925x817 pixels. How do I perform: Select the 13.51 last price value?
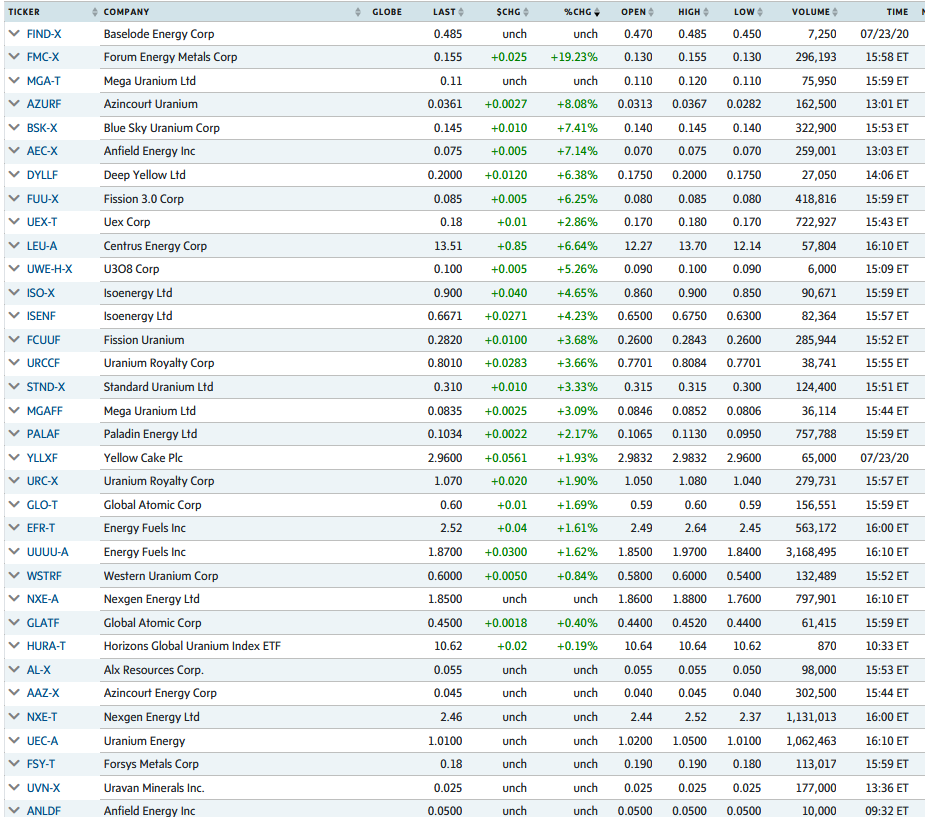(448, 246)
